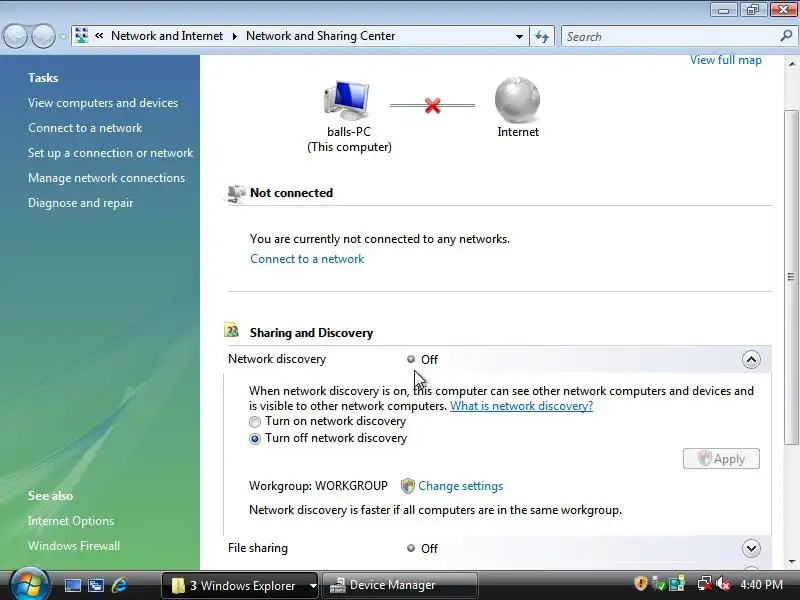Open View computers and devices task

103,103
